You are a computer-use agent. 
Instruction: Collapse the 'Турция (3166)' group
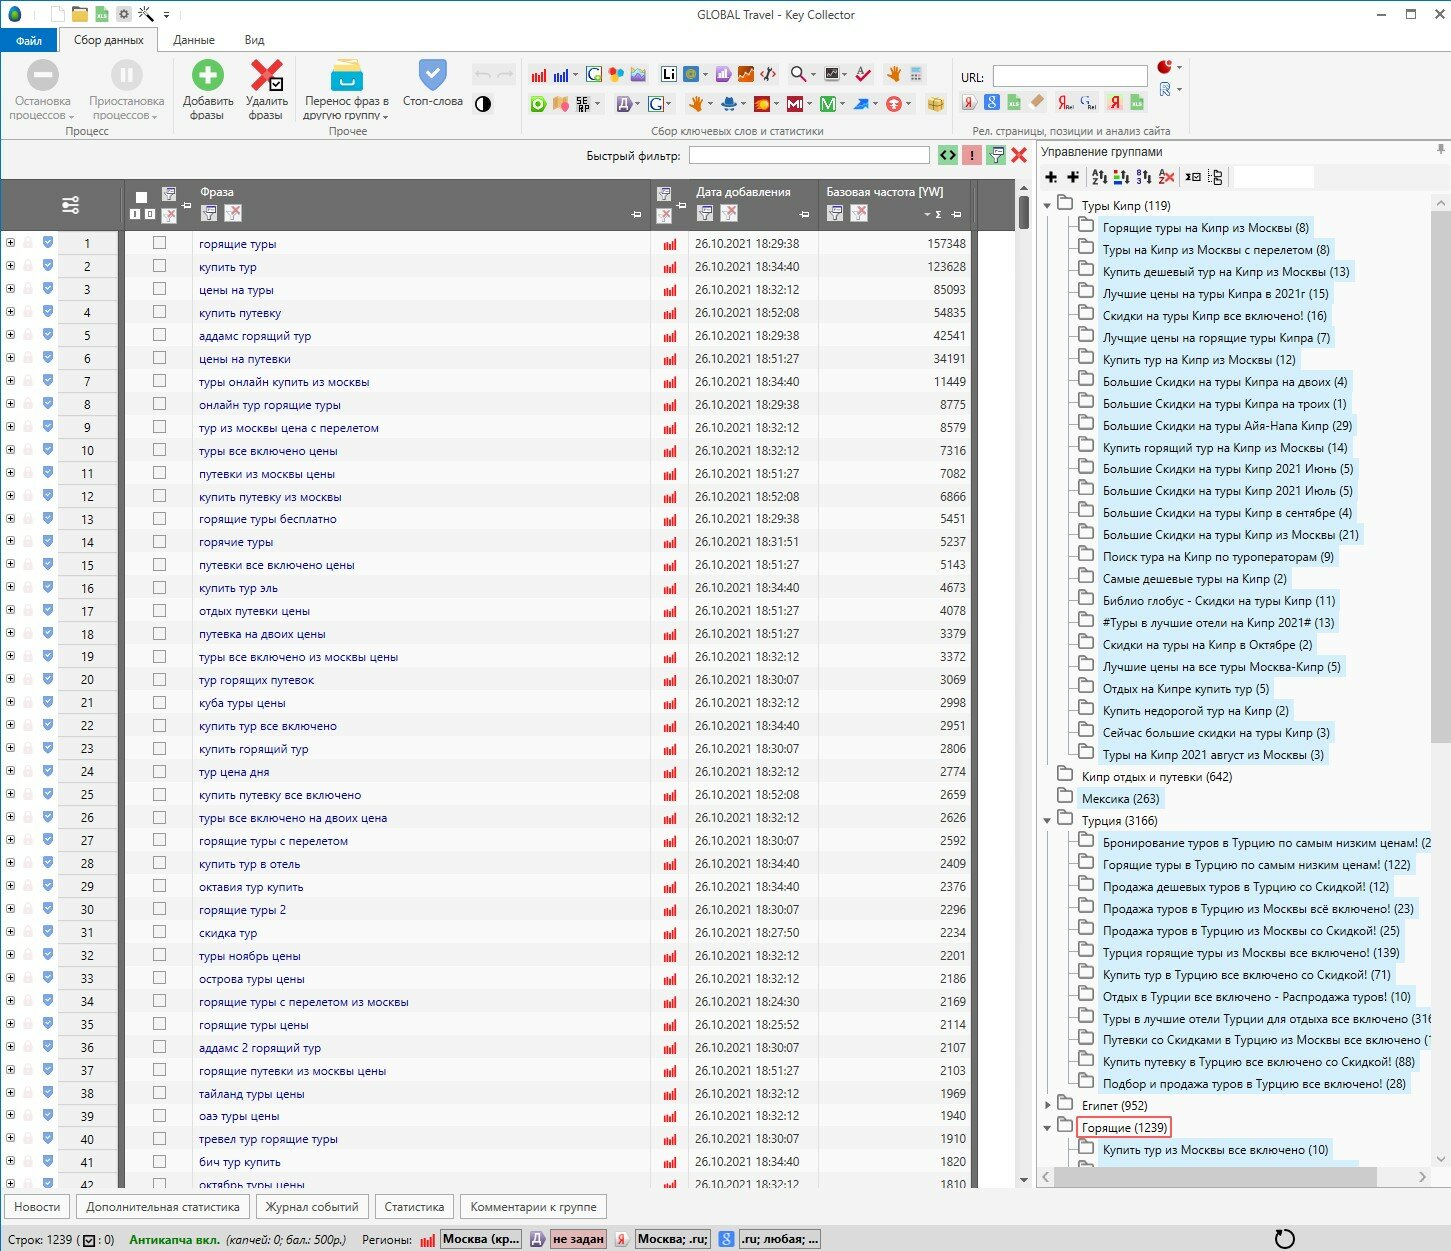[x=1048, y=821]
